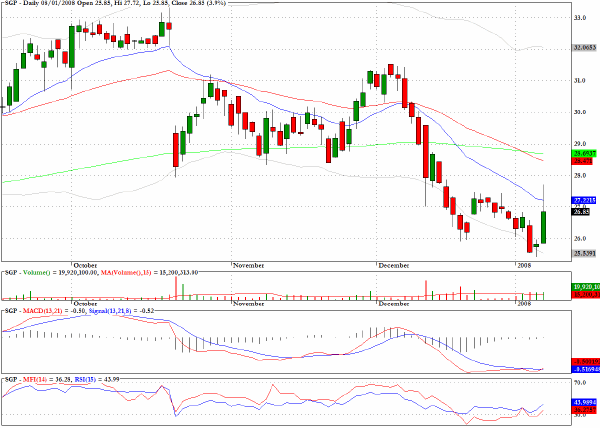Click the Signal(13,21,8) = -0.52 legend text
600x428 pixels.
pos(121,311)
